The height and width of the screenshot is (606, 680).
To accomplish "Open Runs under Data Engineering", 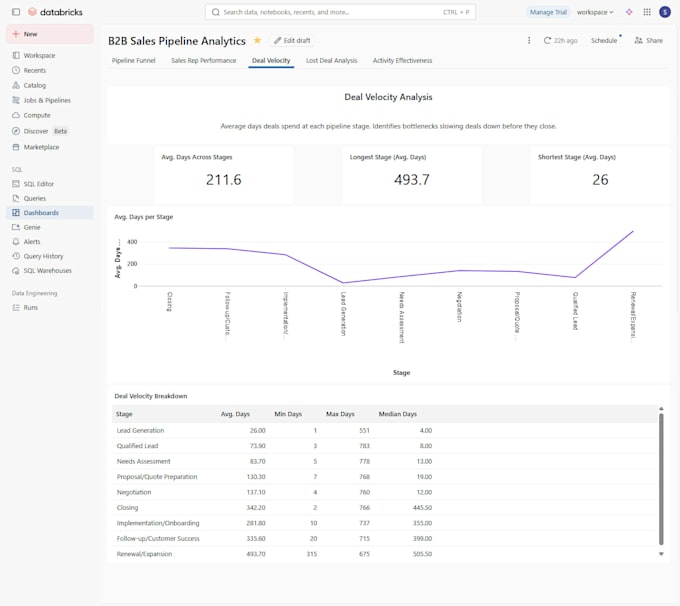I will pos(49,308).
